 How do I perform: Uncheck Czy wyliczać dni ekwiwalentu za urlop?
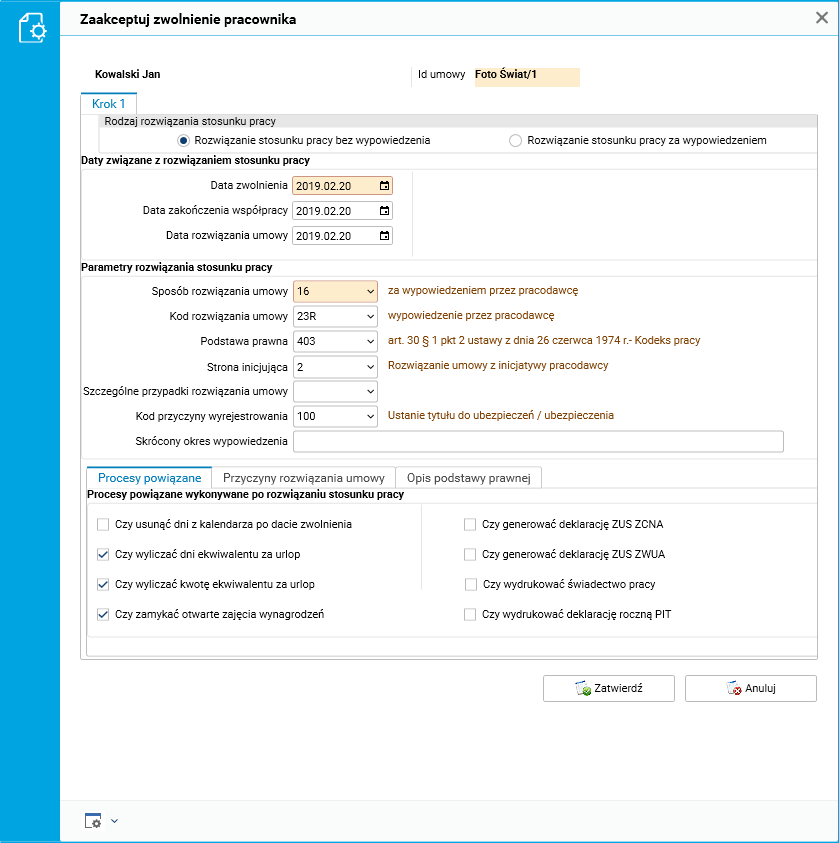click(x=103, y=554)
